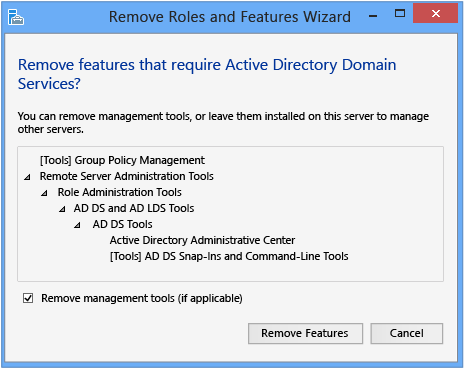Maximize the wizard window

click(400, 13)
